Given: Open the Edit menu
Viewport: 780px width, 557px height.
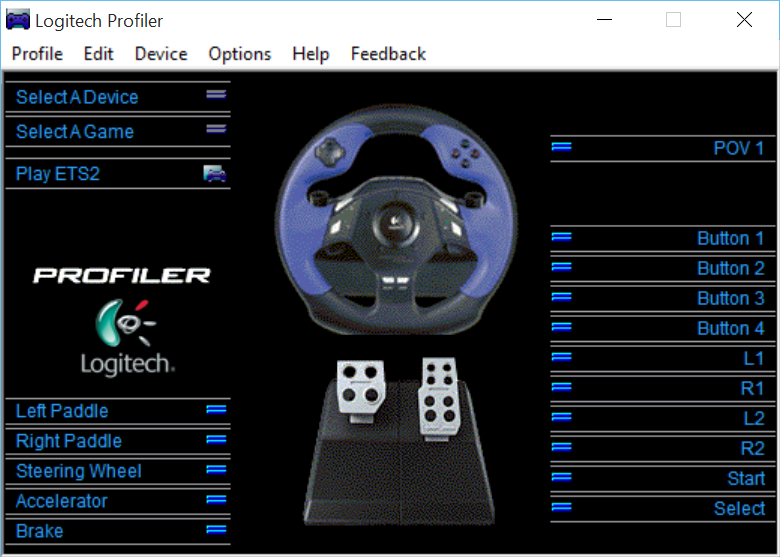Looking at the screenshot, I should pos(98,54).
